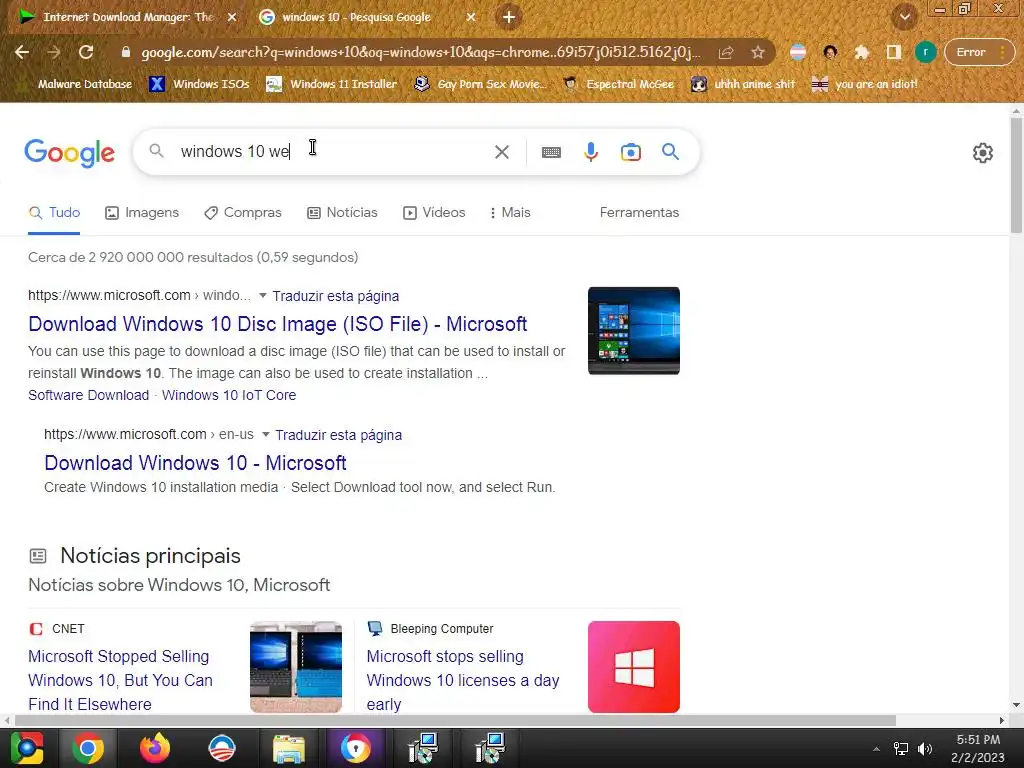The height and width of the screenshot is (768, 1024).
Task: Open the Chrome profile avatar
Action: [x=925, y=52]
